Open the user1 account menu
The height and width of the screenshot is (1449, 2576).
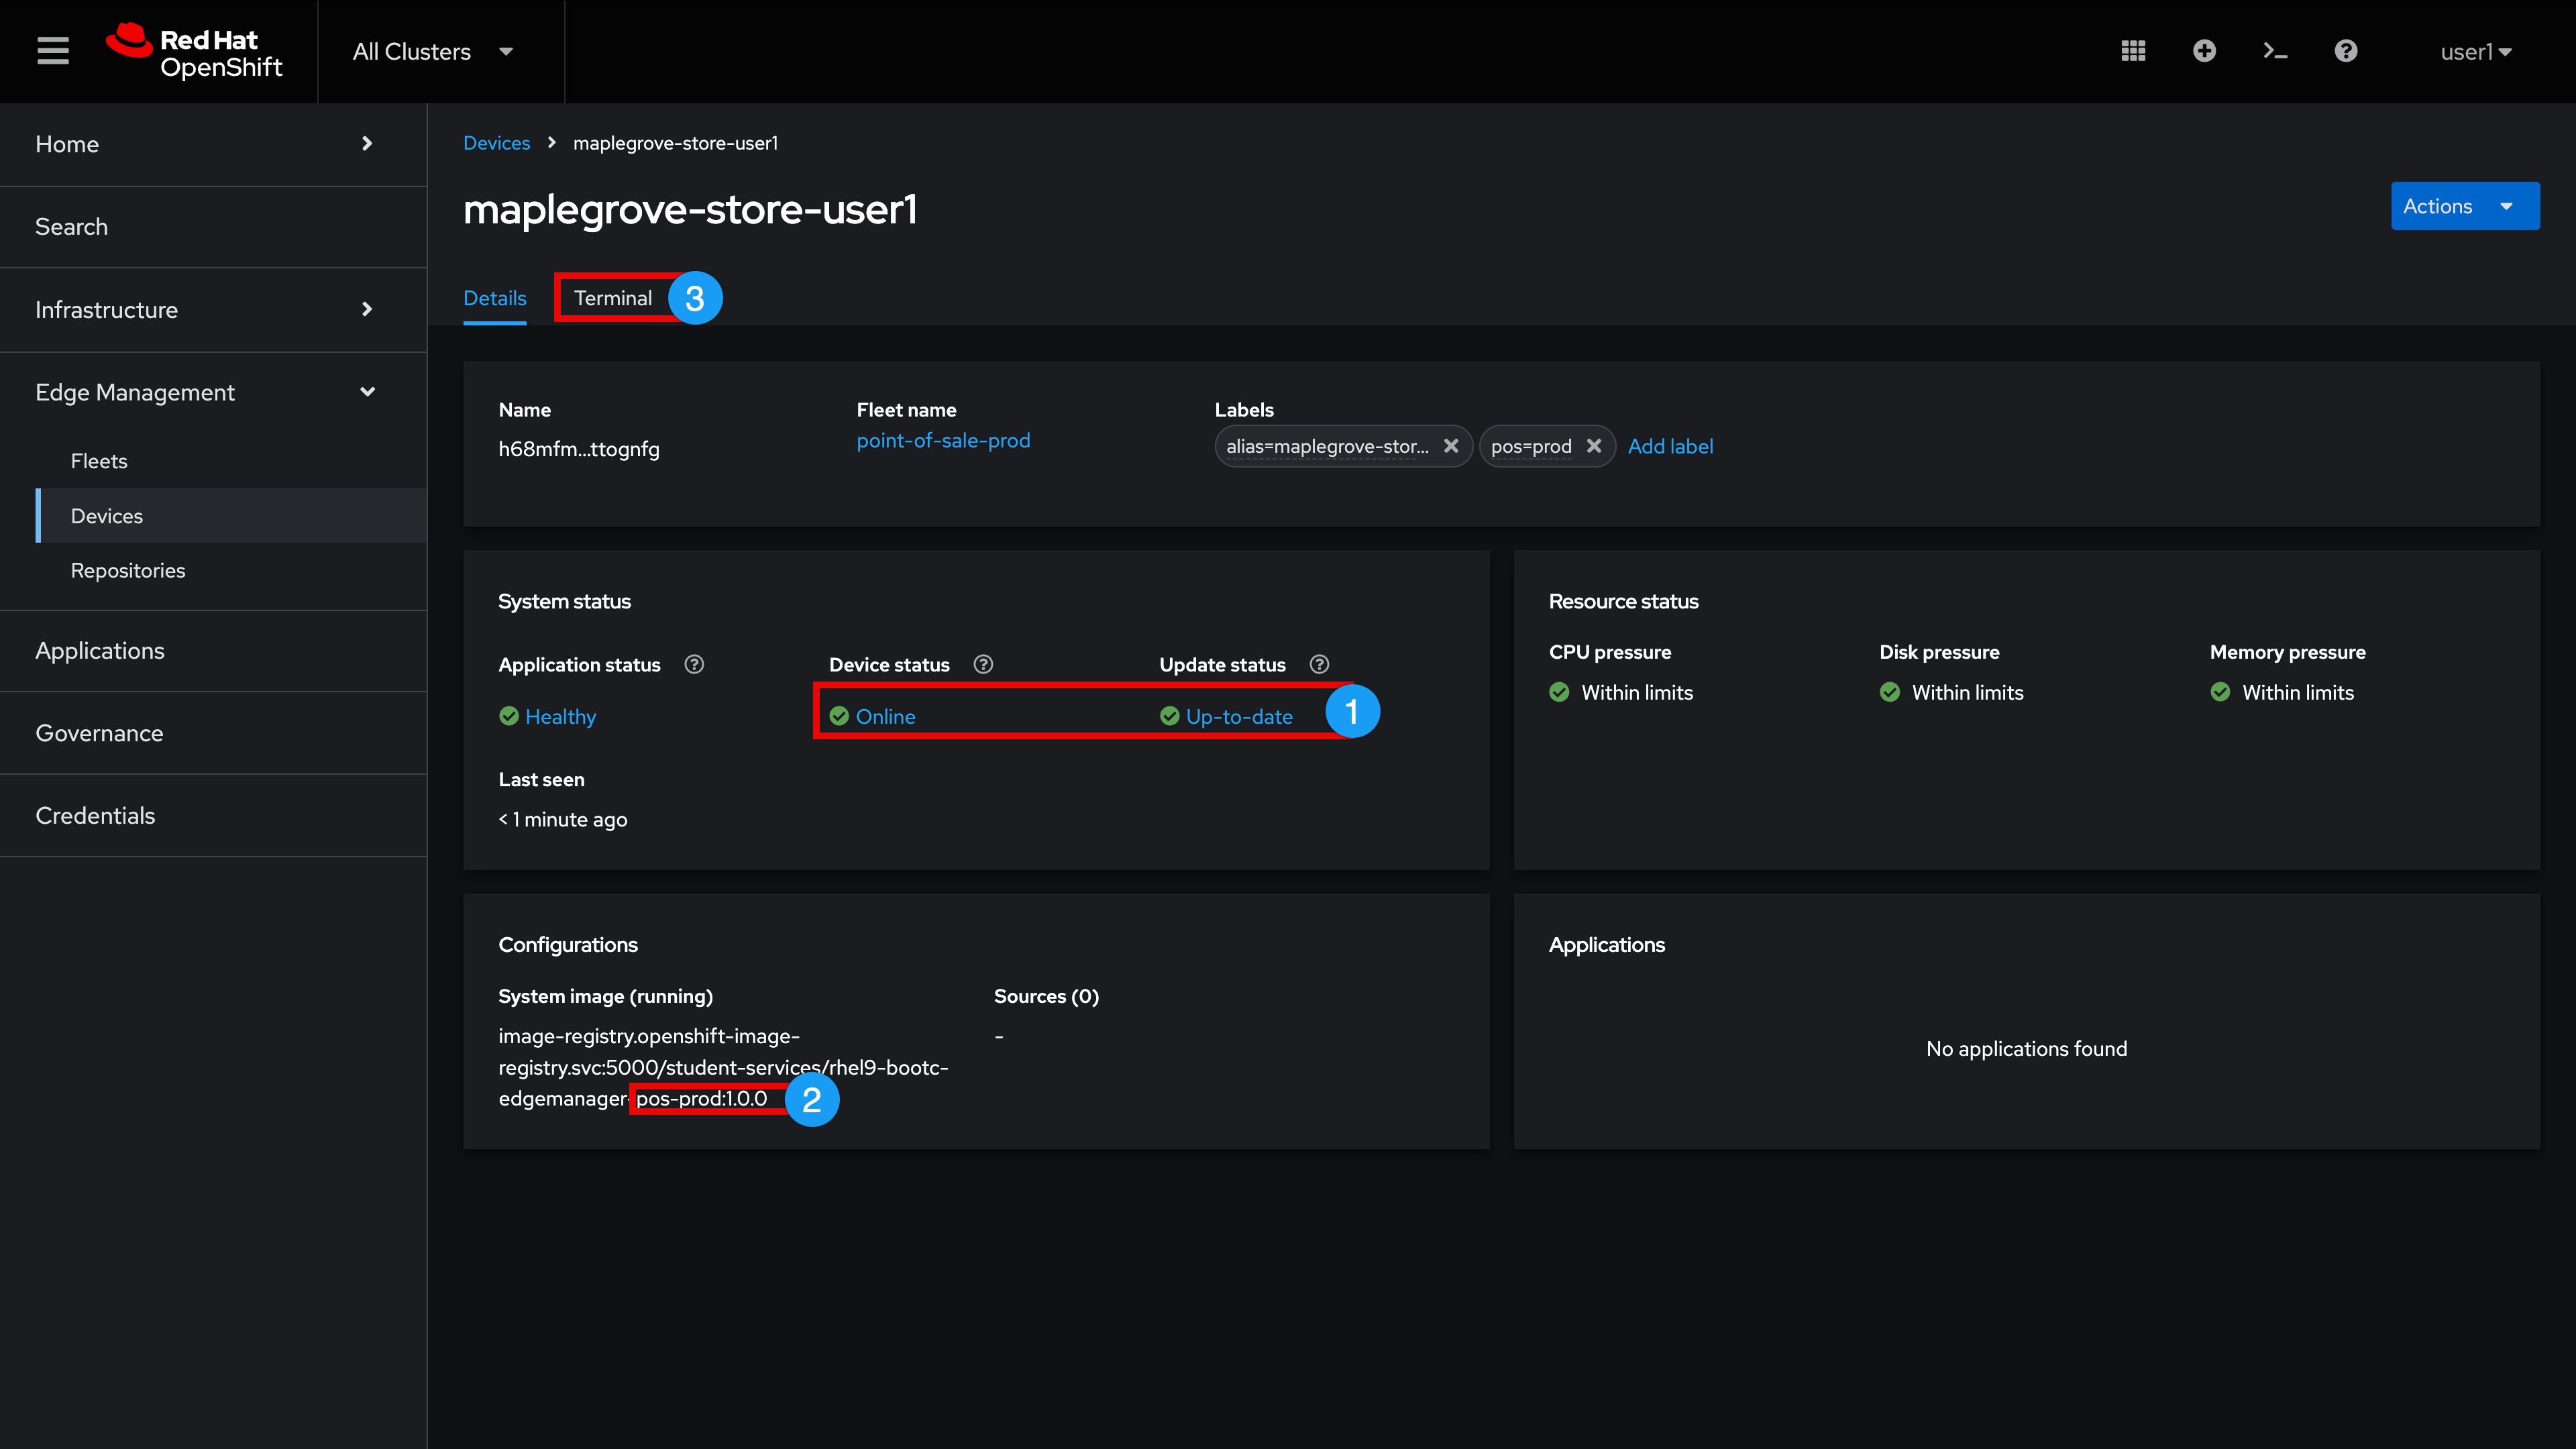2476,52
